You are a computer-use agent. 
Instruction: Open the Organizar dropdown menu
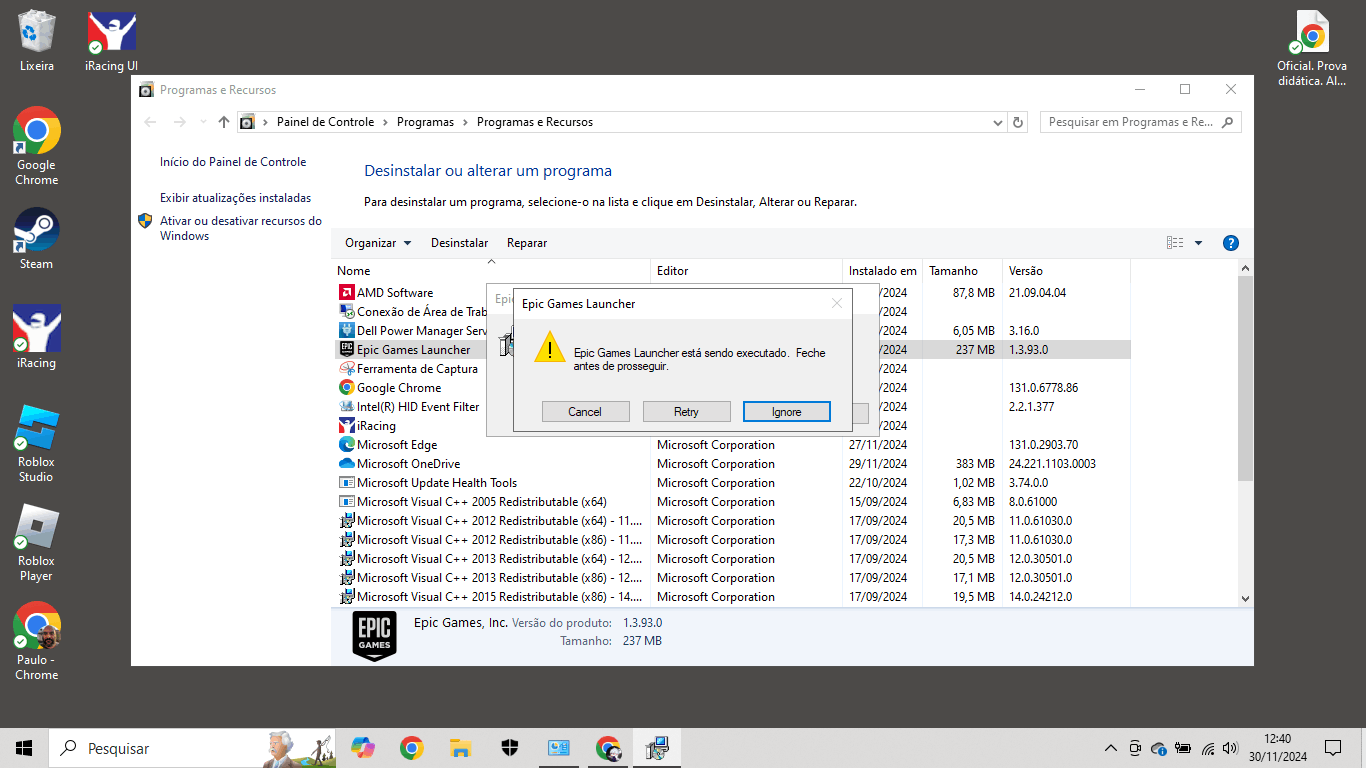tap(378, 243)
